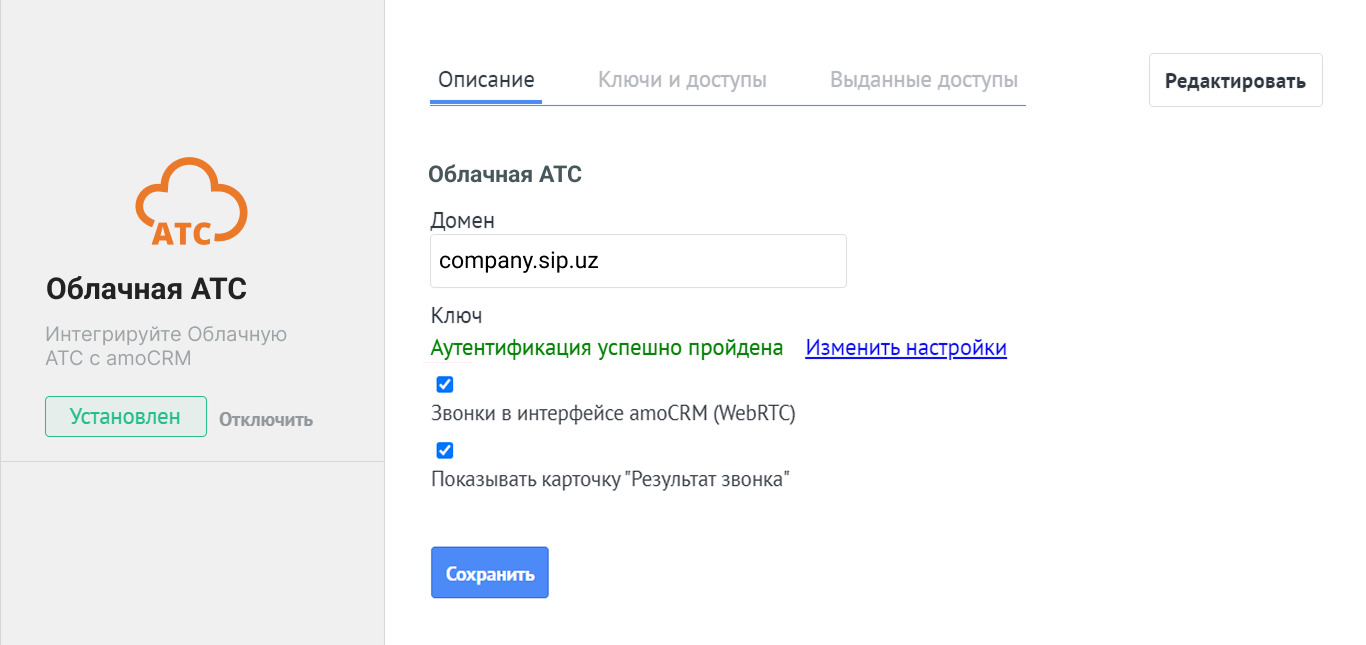Switch to the "Описание" tab
The image size is (1366, 645).
pos(486,80)
